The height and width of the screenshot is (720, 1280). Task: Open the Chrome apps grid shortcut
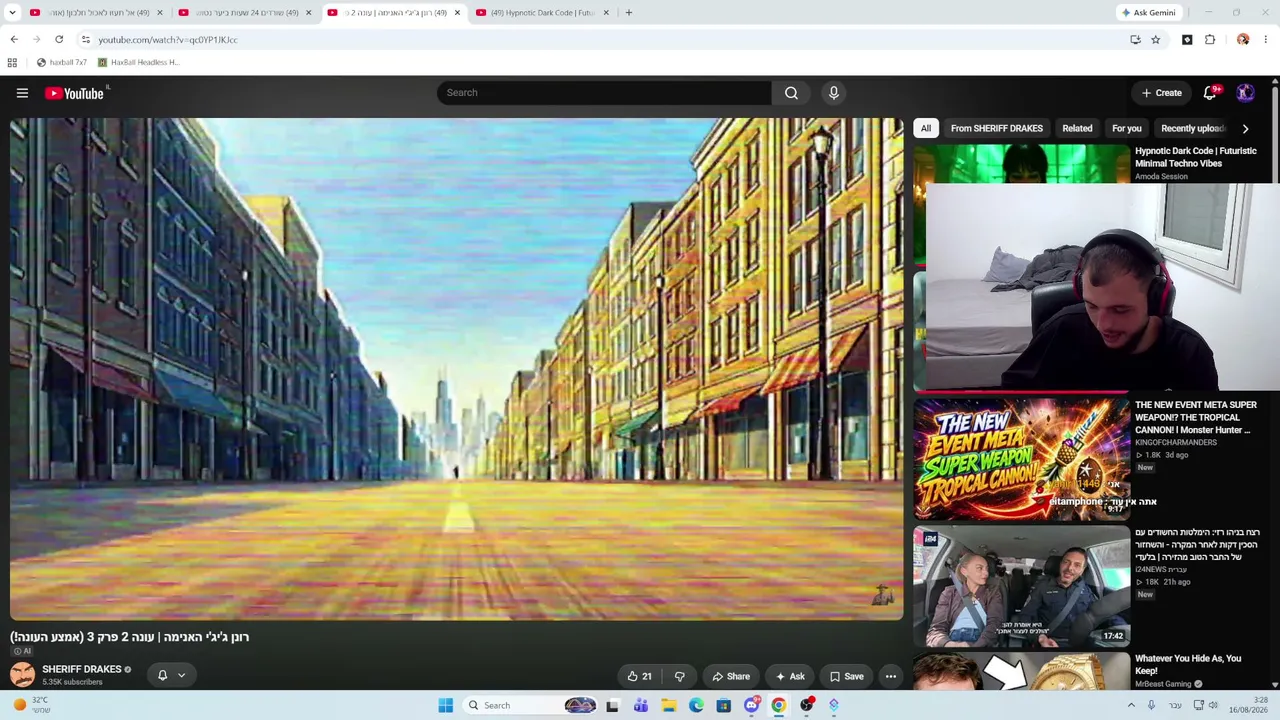click(12, 62)
